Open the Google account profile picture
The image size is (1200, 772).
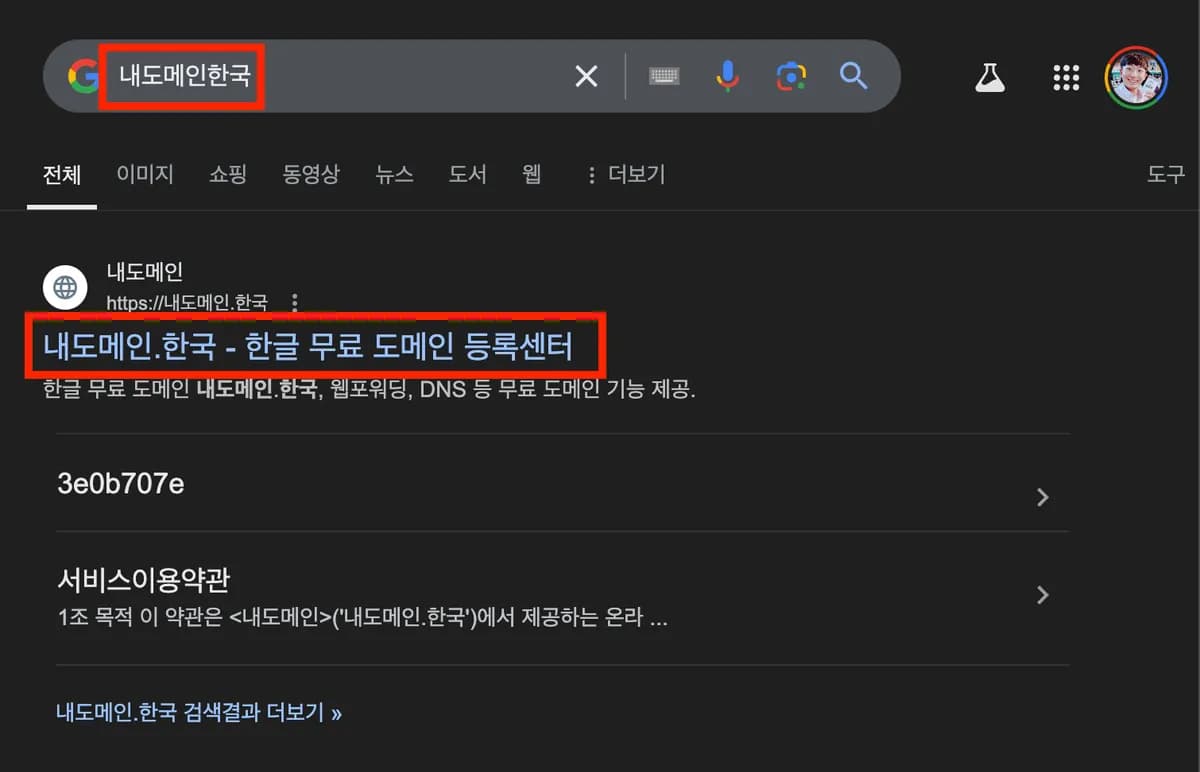(x=1135, y=77)
